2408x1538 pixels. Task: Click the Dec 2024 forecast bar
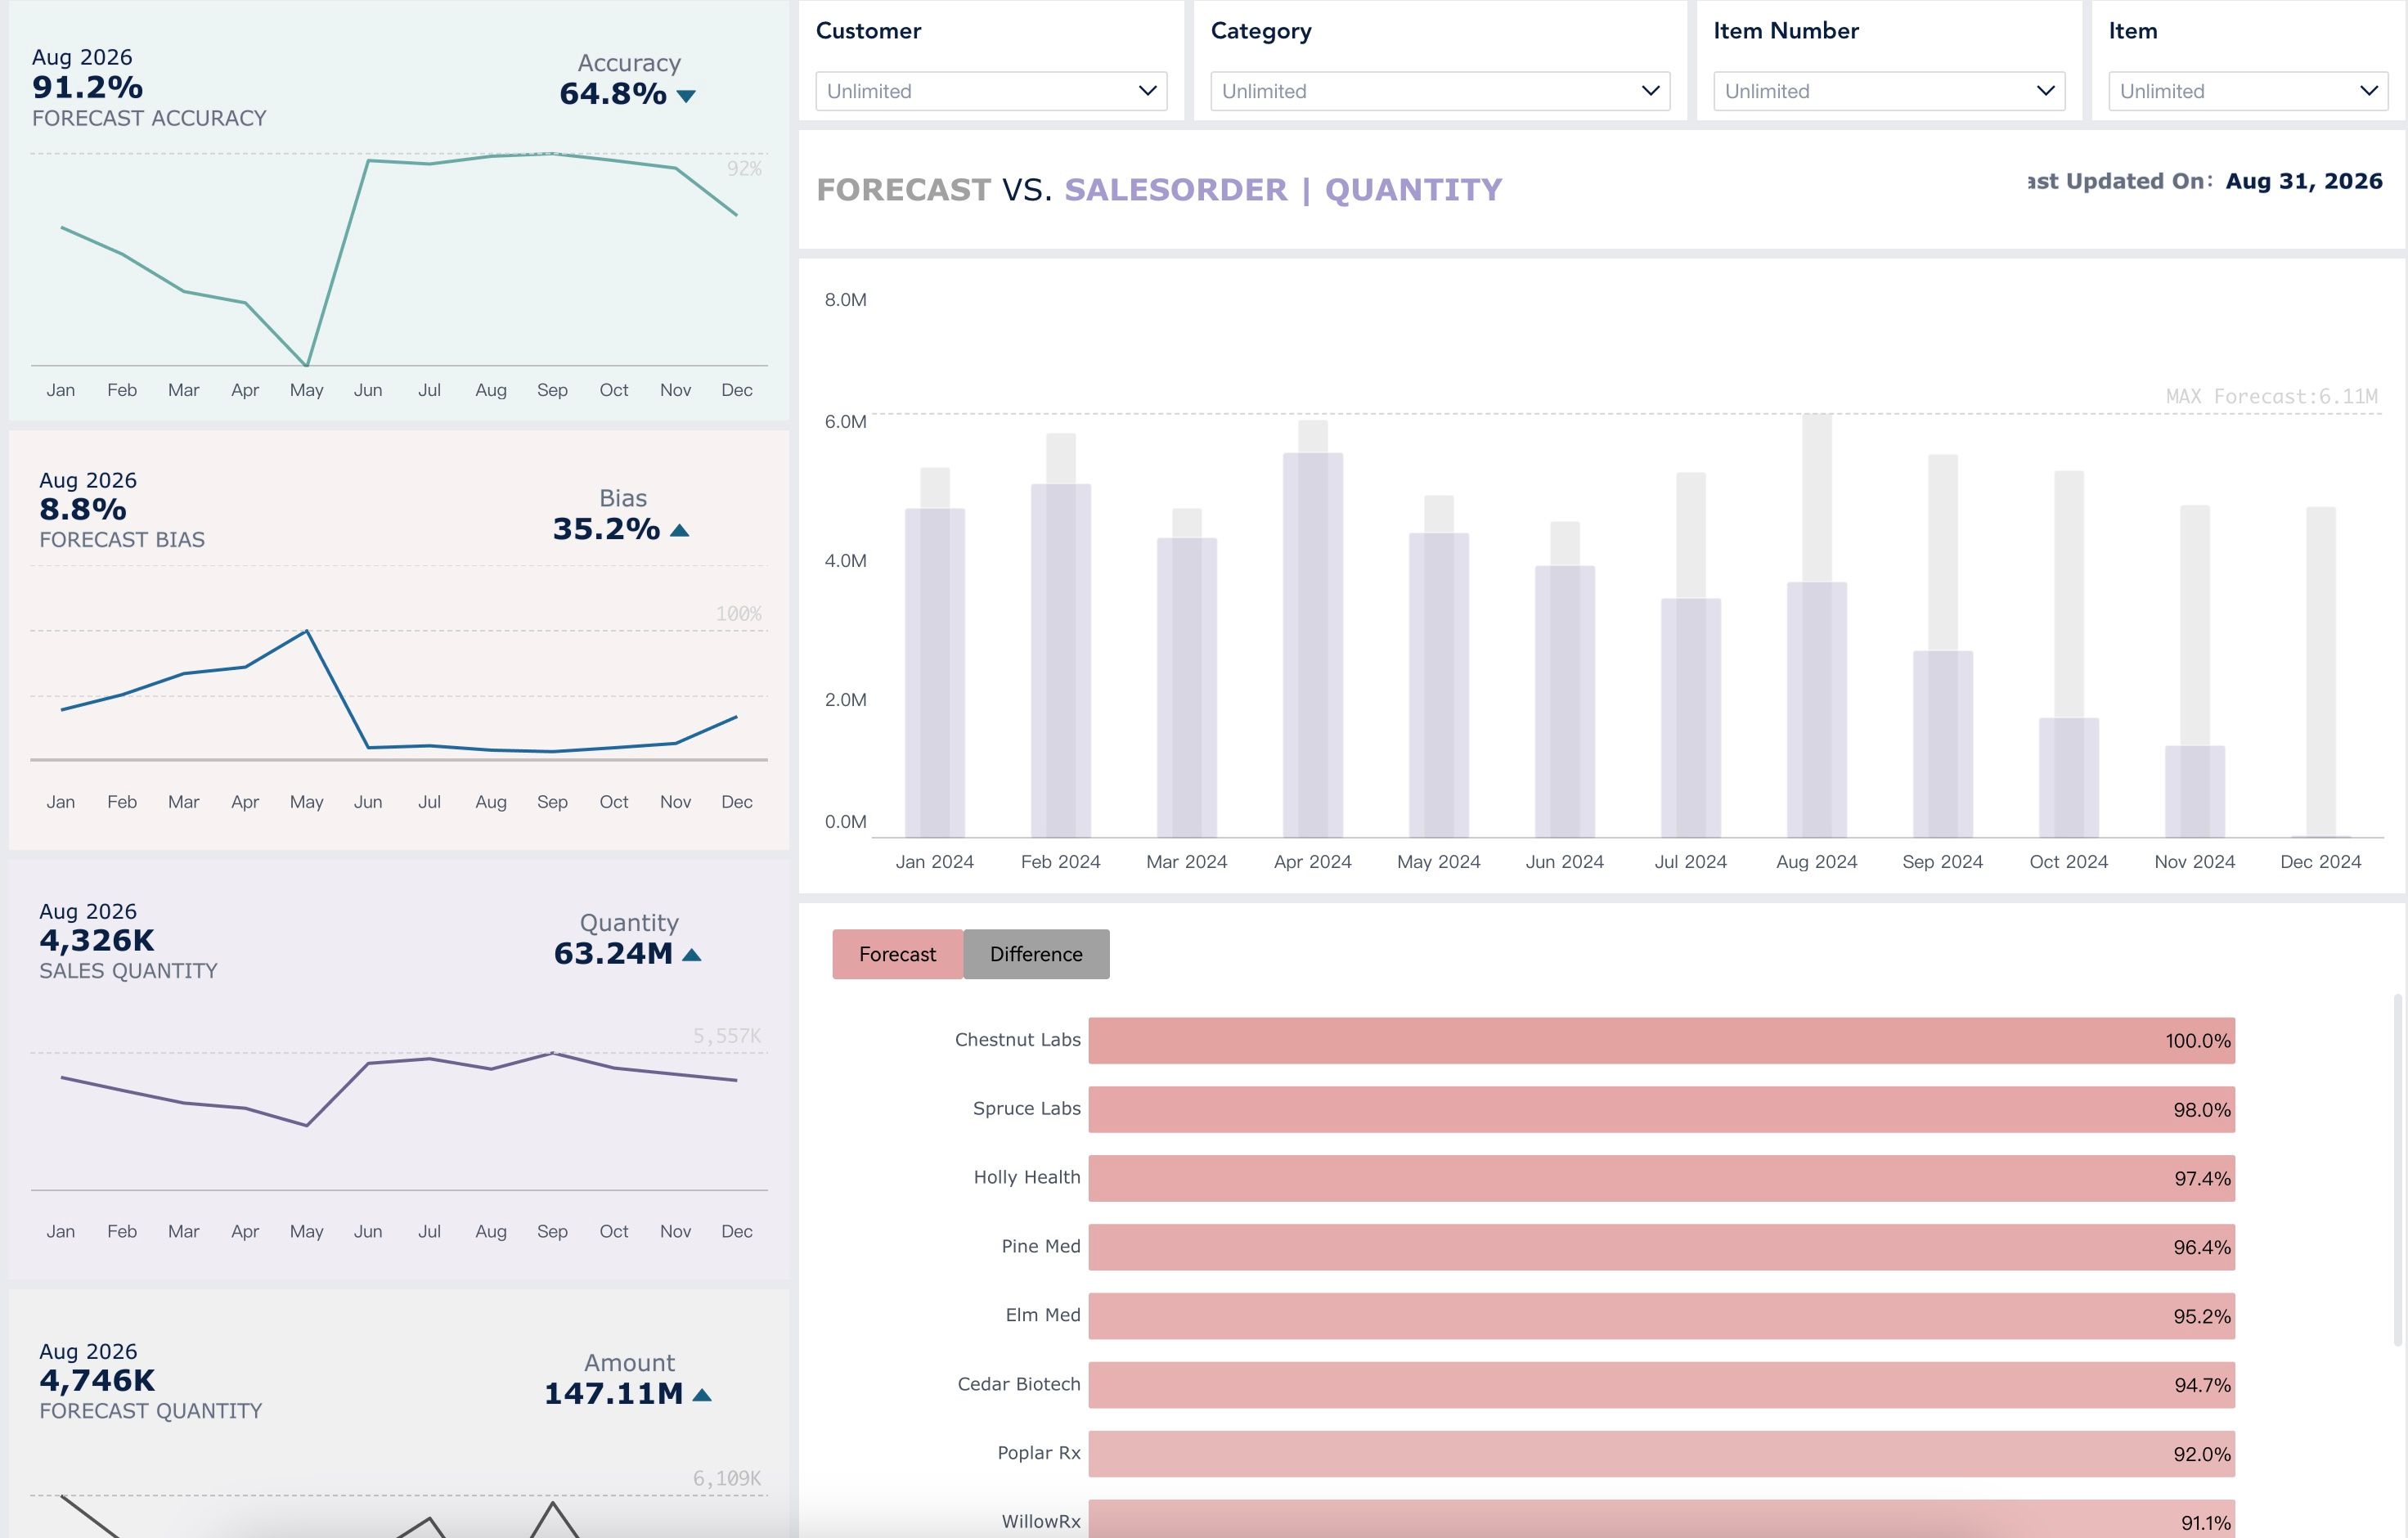coord(2321,672)
